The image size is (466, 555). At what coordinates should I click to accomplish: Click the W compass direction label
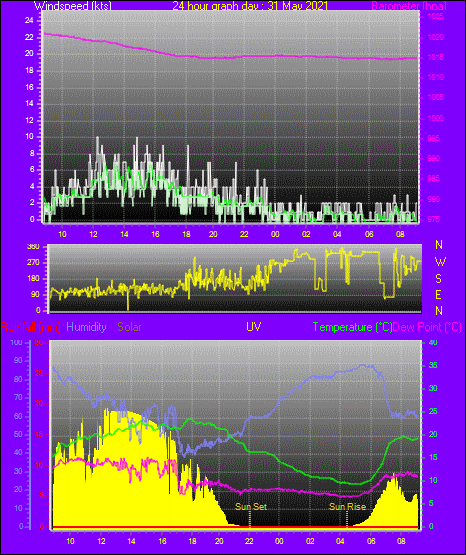(x=440, y=262)
